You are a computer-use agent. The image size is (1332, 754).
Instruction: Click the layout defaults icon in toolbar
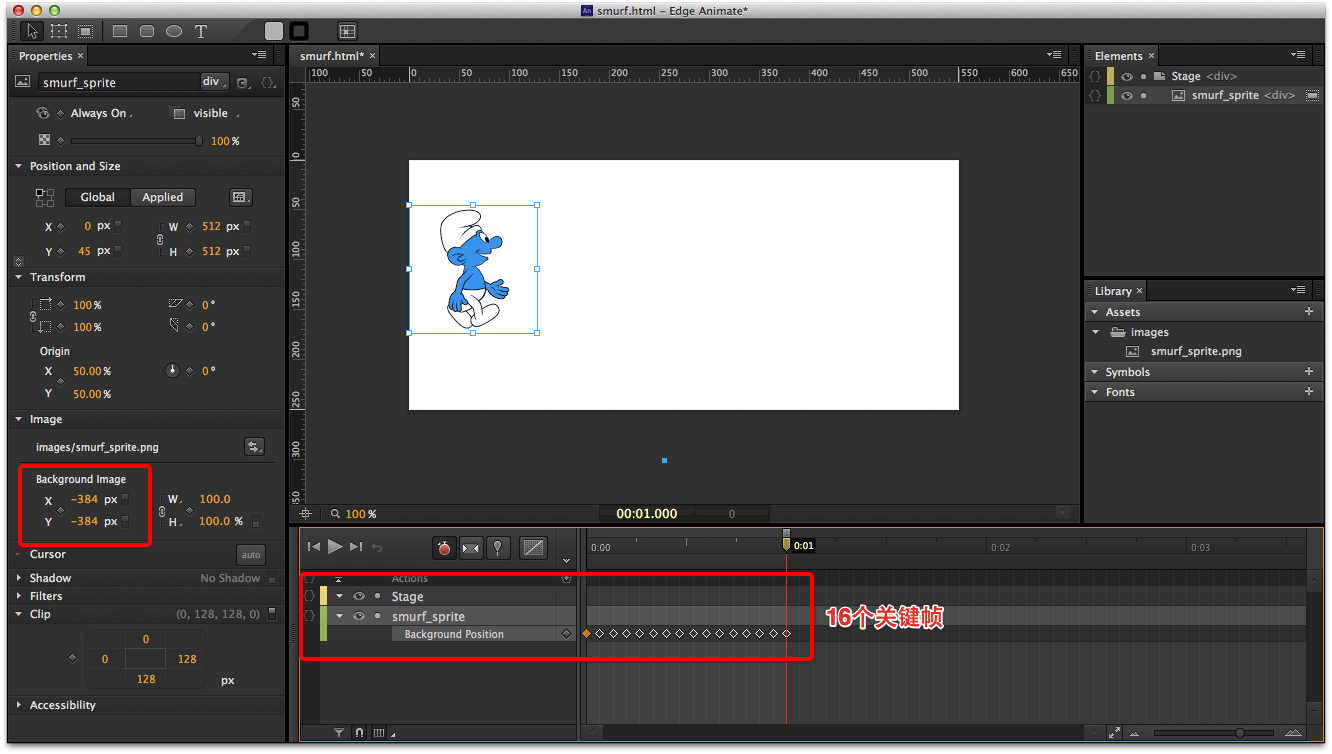[347, 31]
